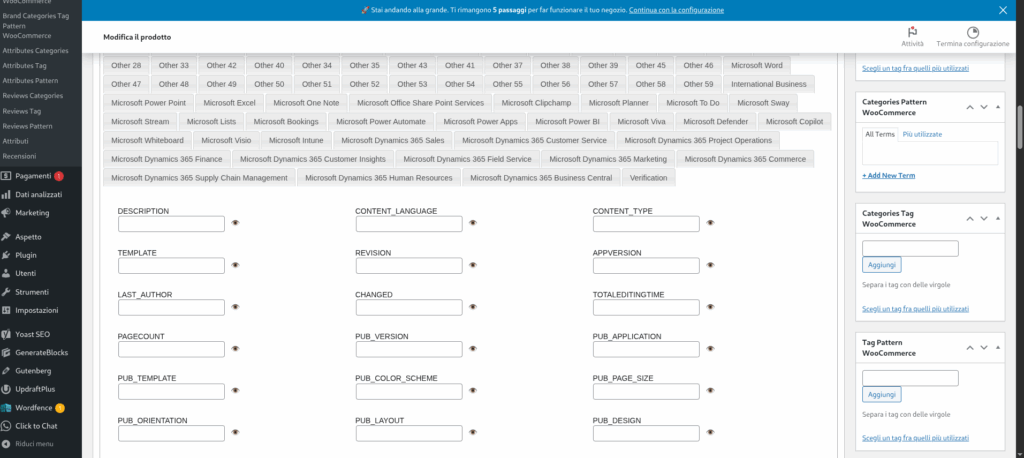The image size is (1024, 458).
Task: Toggle eye icon next to TEMPLATE field
Action: point(236,265)
